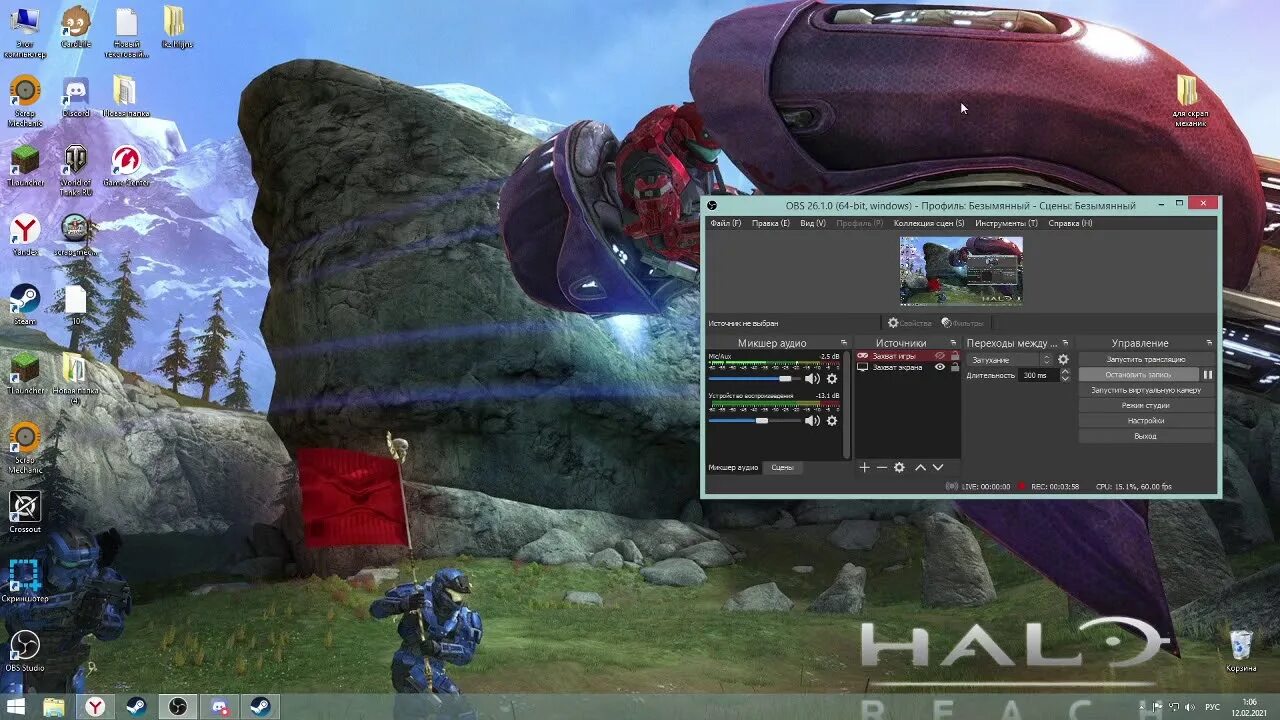Open CardLife desktop shortcut
The width and height of the screenshot is (1280, 720).
(76, 27)
